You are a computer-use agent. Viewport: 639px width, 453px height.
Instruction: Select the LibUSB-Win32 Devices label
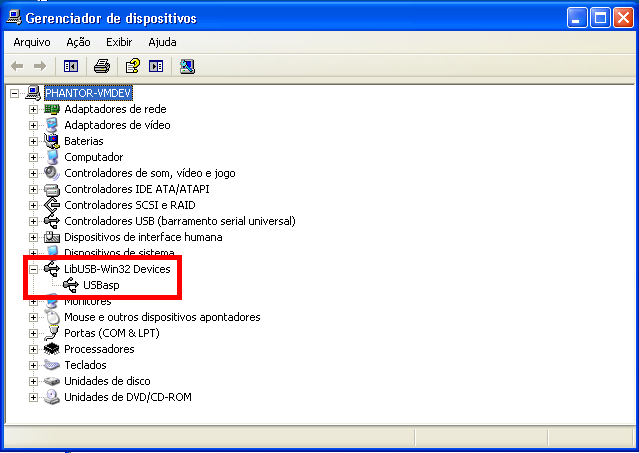pyautogui.click(x=117, y=269)
